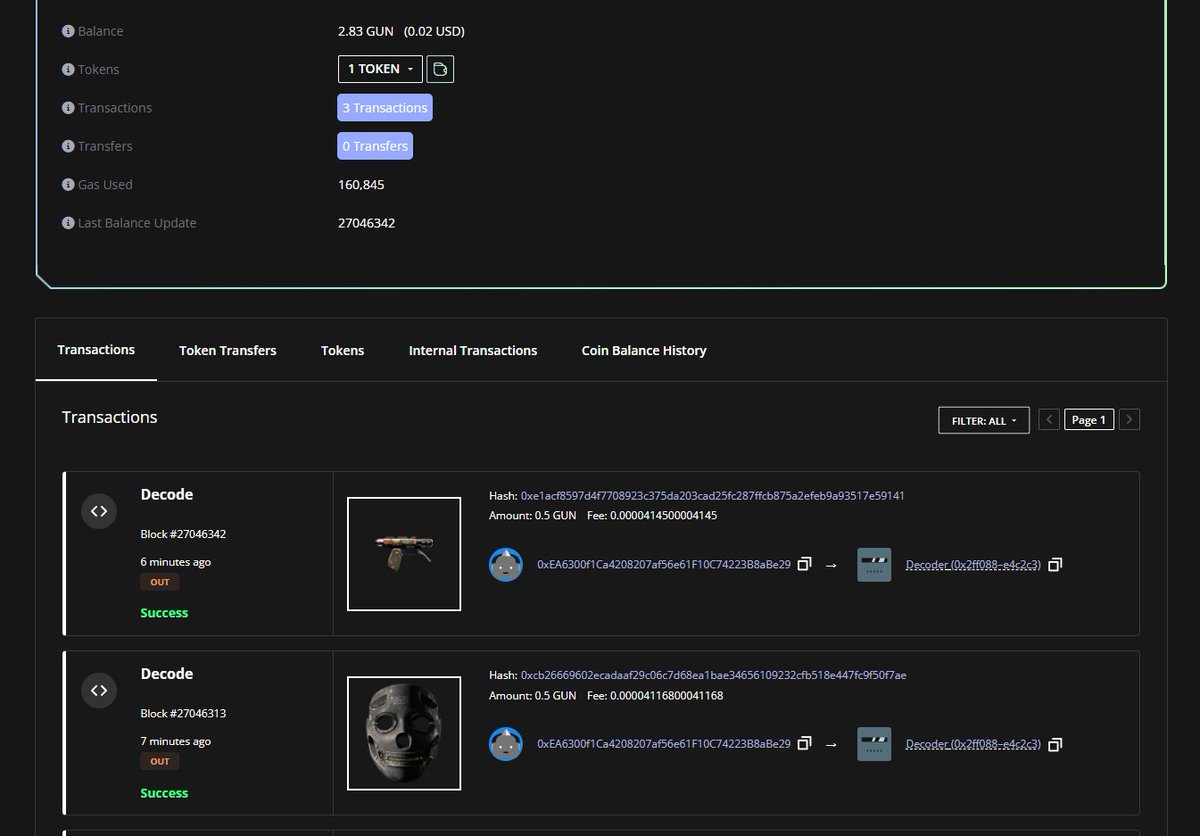Click sender avatar in the 6 minutes ago transaction

point(506,564)
